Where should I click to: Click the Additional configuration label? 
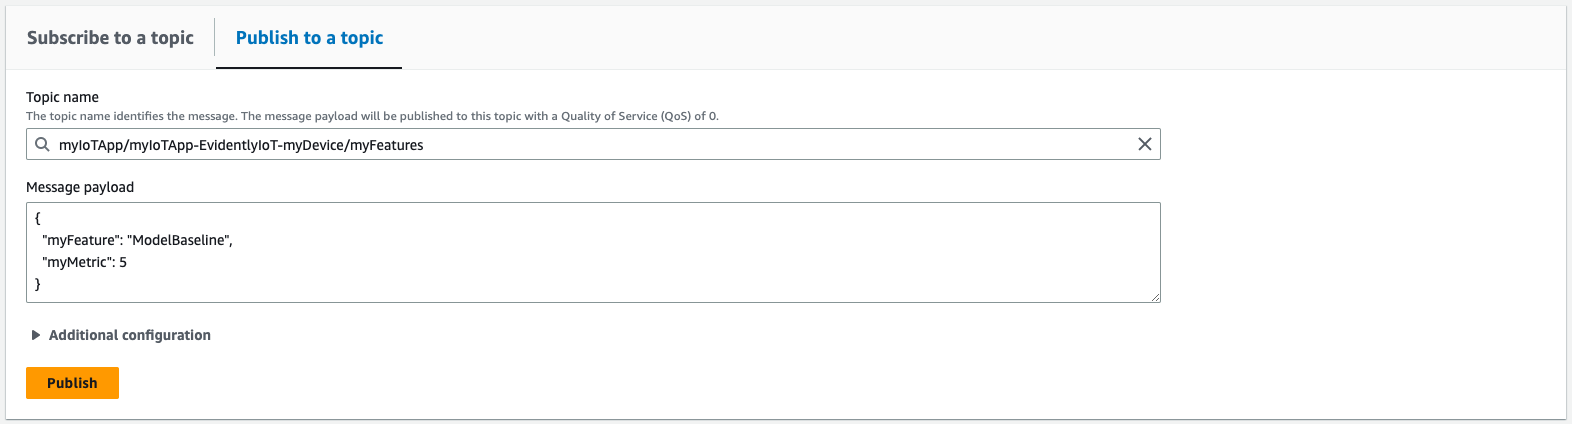(130, 335)
